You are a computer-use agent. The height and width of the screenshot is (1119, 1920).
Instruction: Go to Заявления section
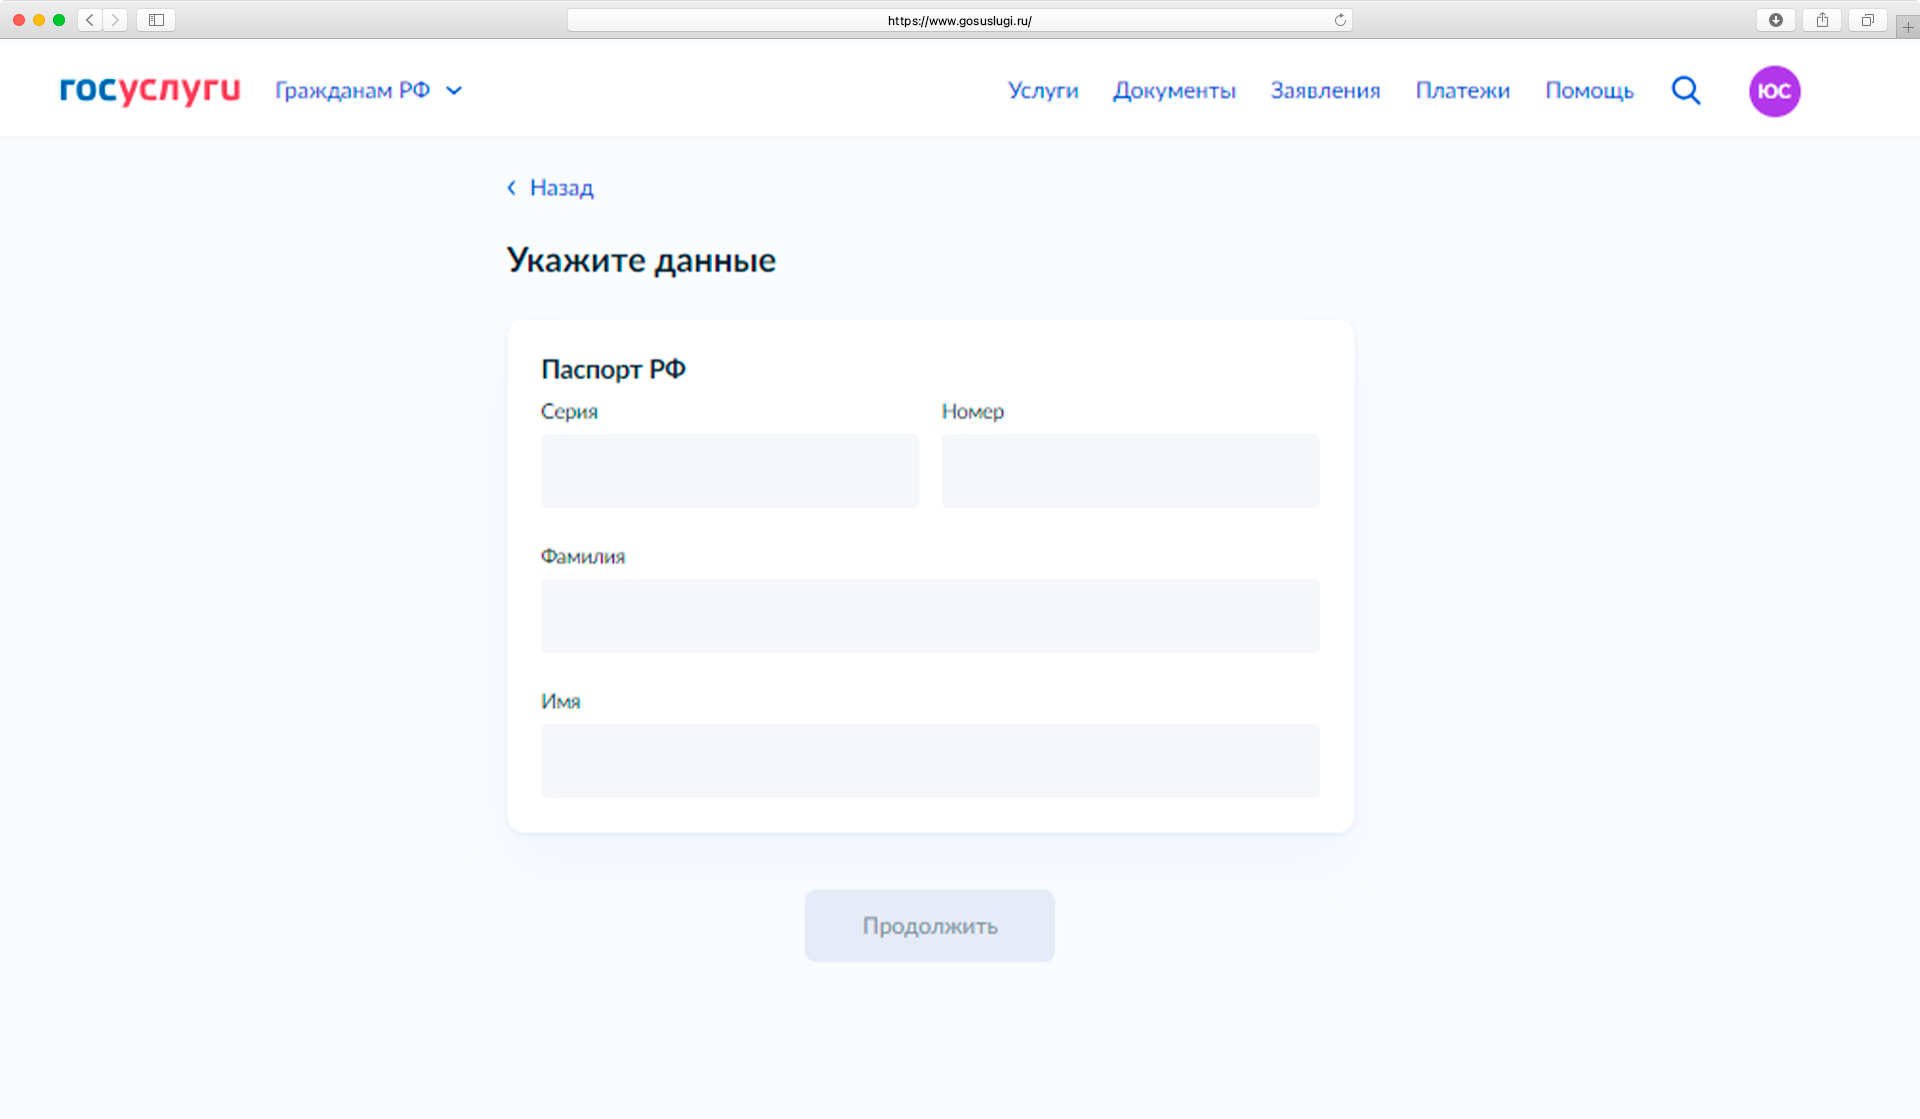1325,91
